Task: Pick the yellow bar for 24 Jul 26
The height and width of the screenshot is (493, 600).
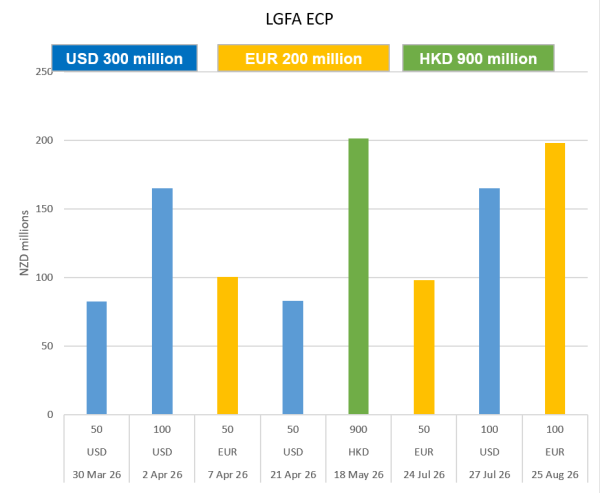Action: (424, 347)
